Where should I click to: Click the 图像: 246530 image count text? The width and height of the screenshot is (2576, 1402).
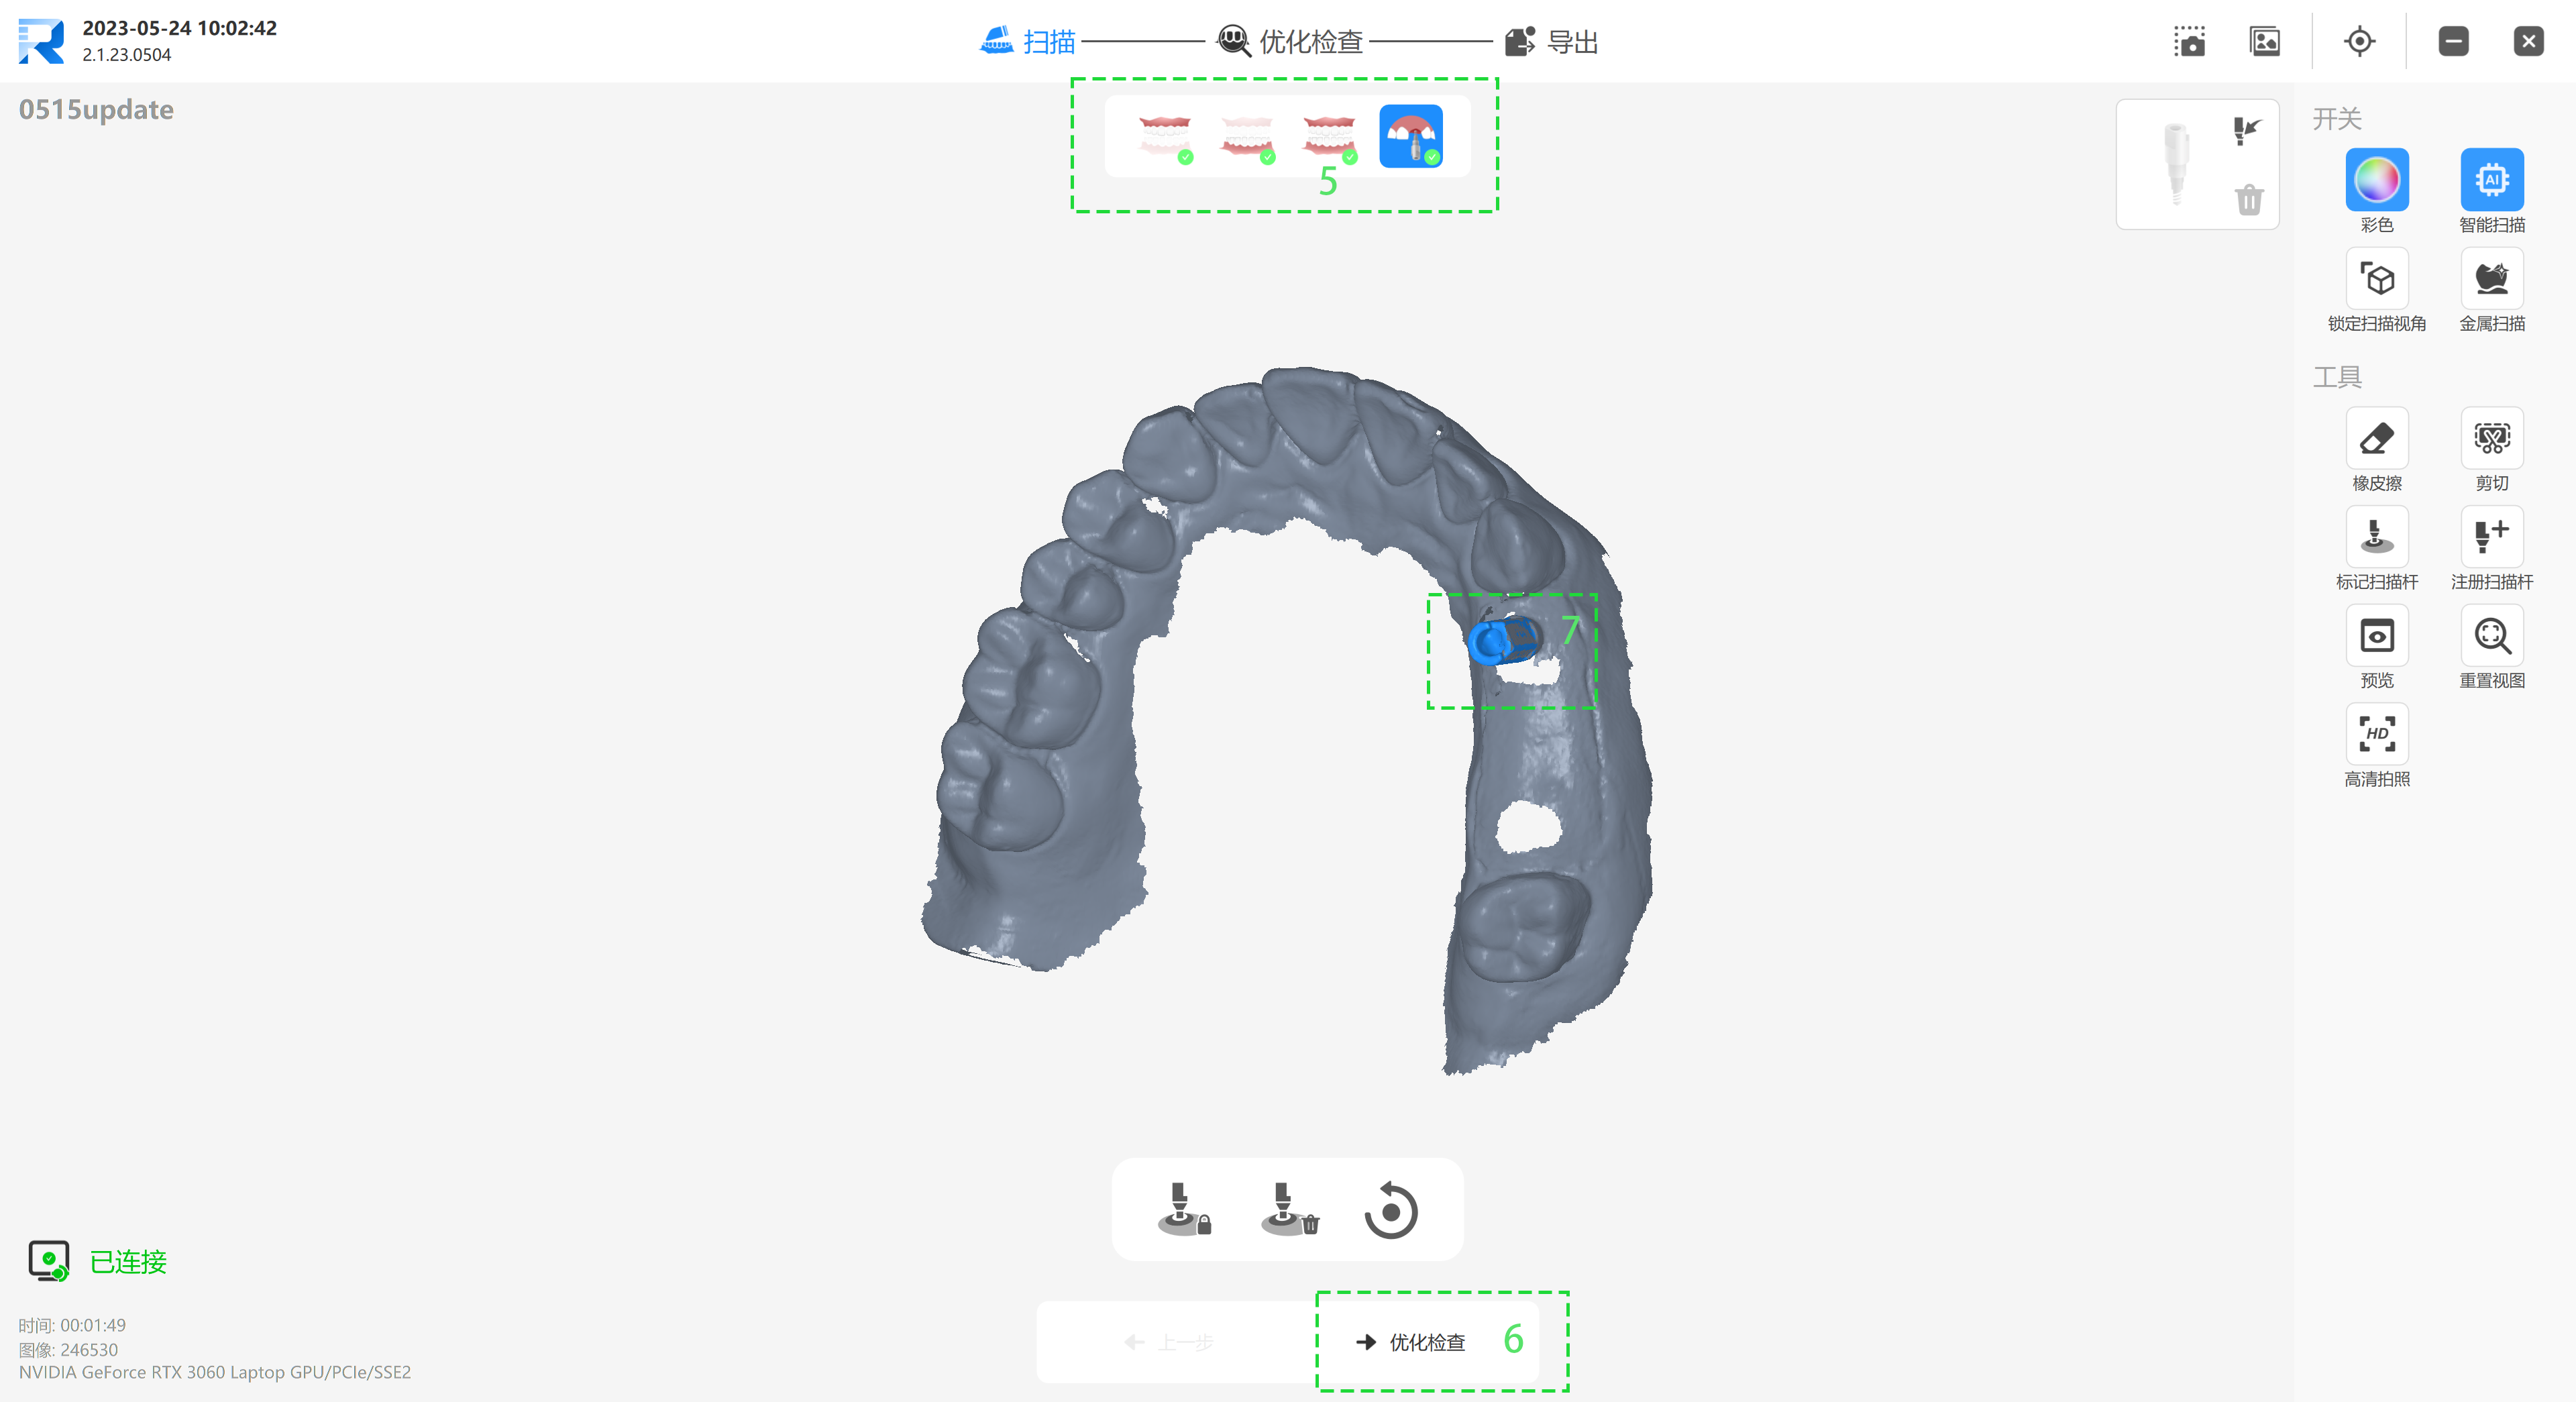point(68,1349)
